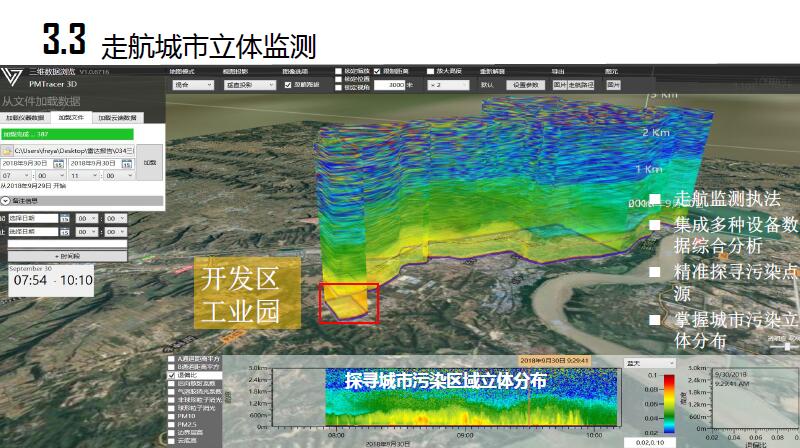The height and width of the screenshot is (448, 800).
Task: Open the 地图模式 dropdown showing 混合
Action: click(x=192, y=86)
